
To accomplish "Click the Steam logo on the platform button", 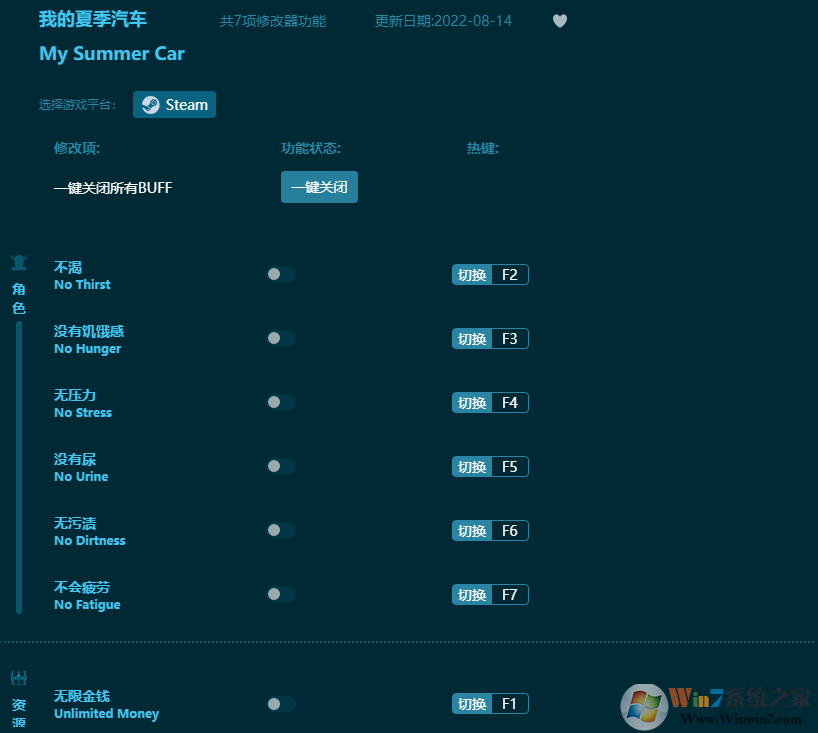I will tap(151, 104).
